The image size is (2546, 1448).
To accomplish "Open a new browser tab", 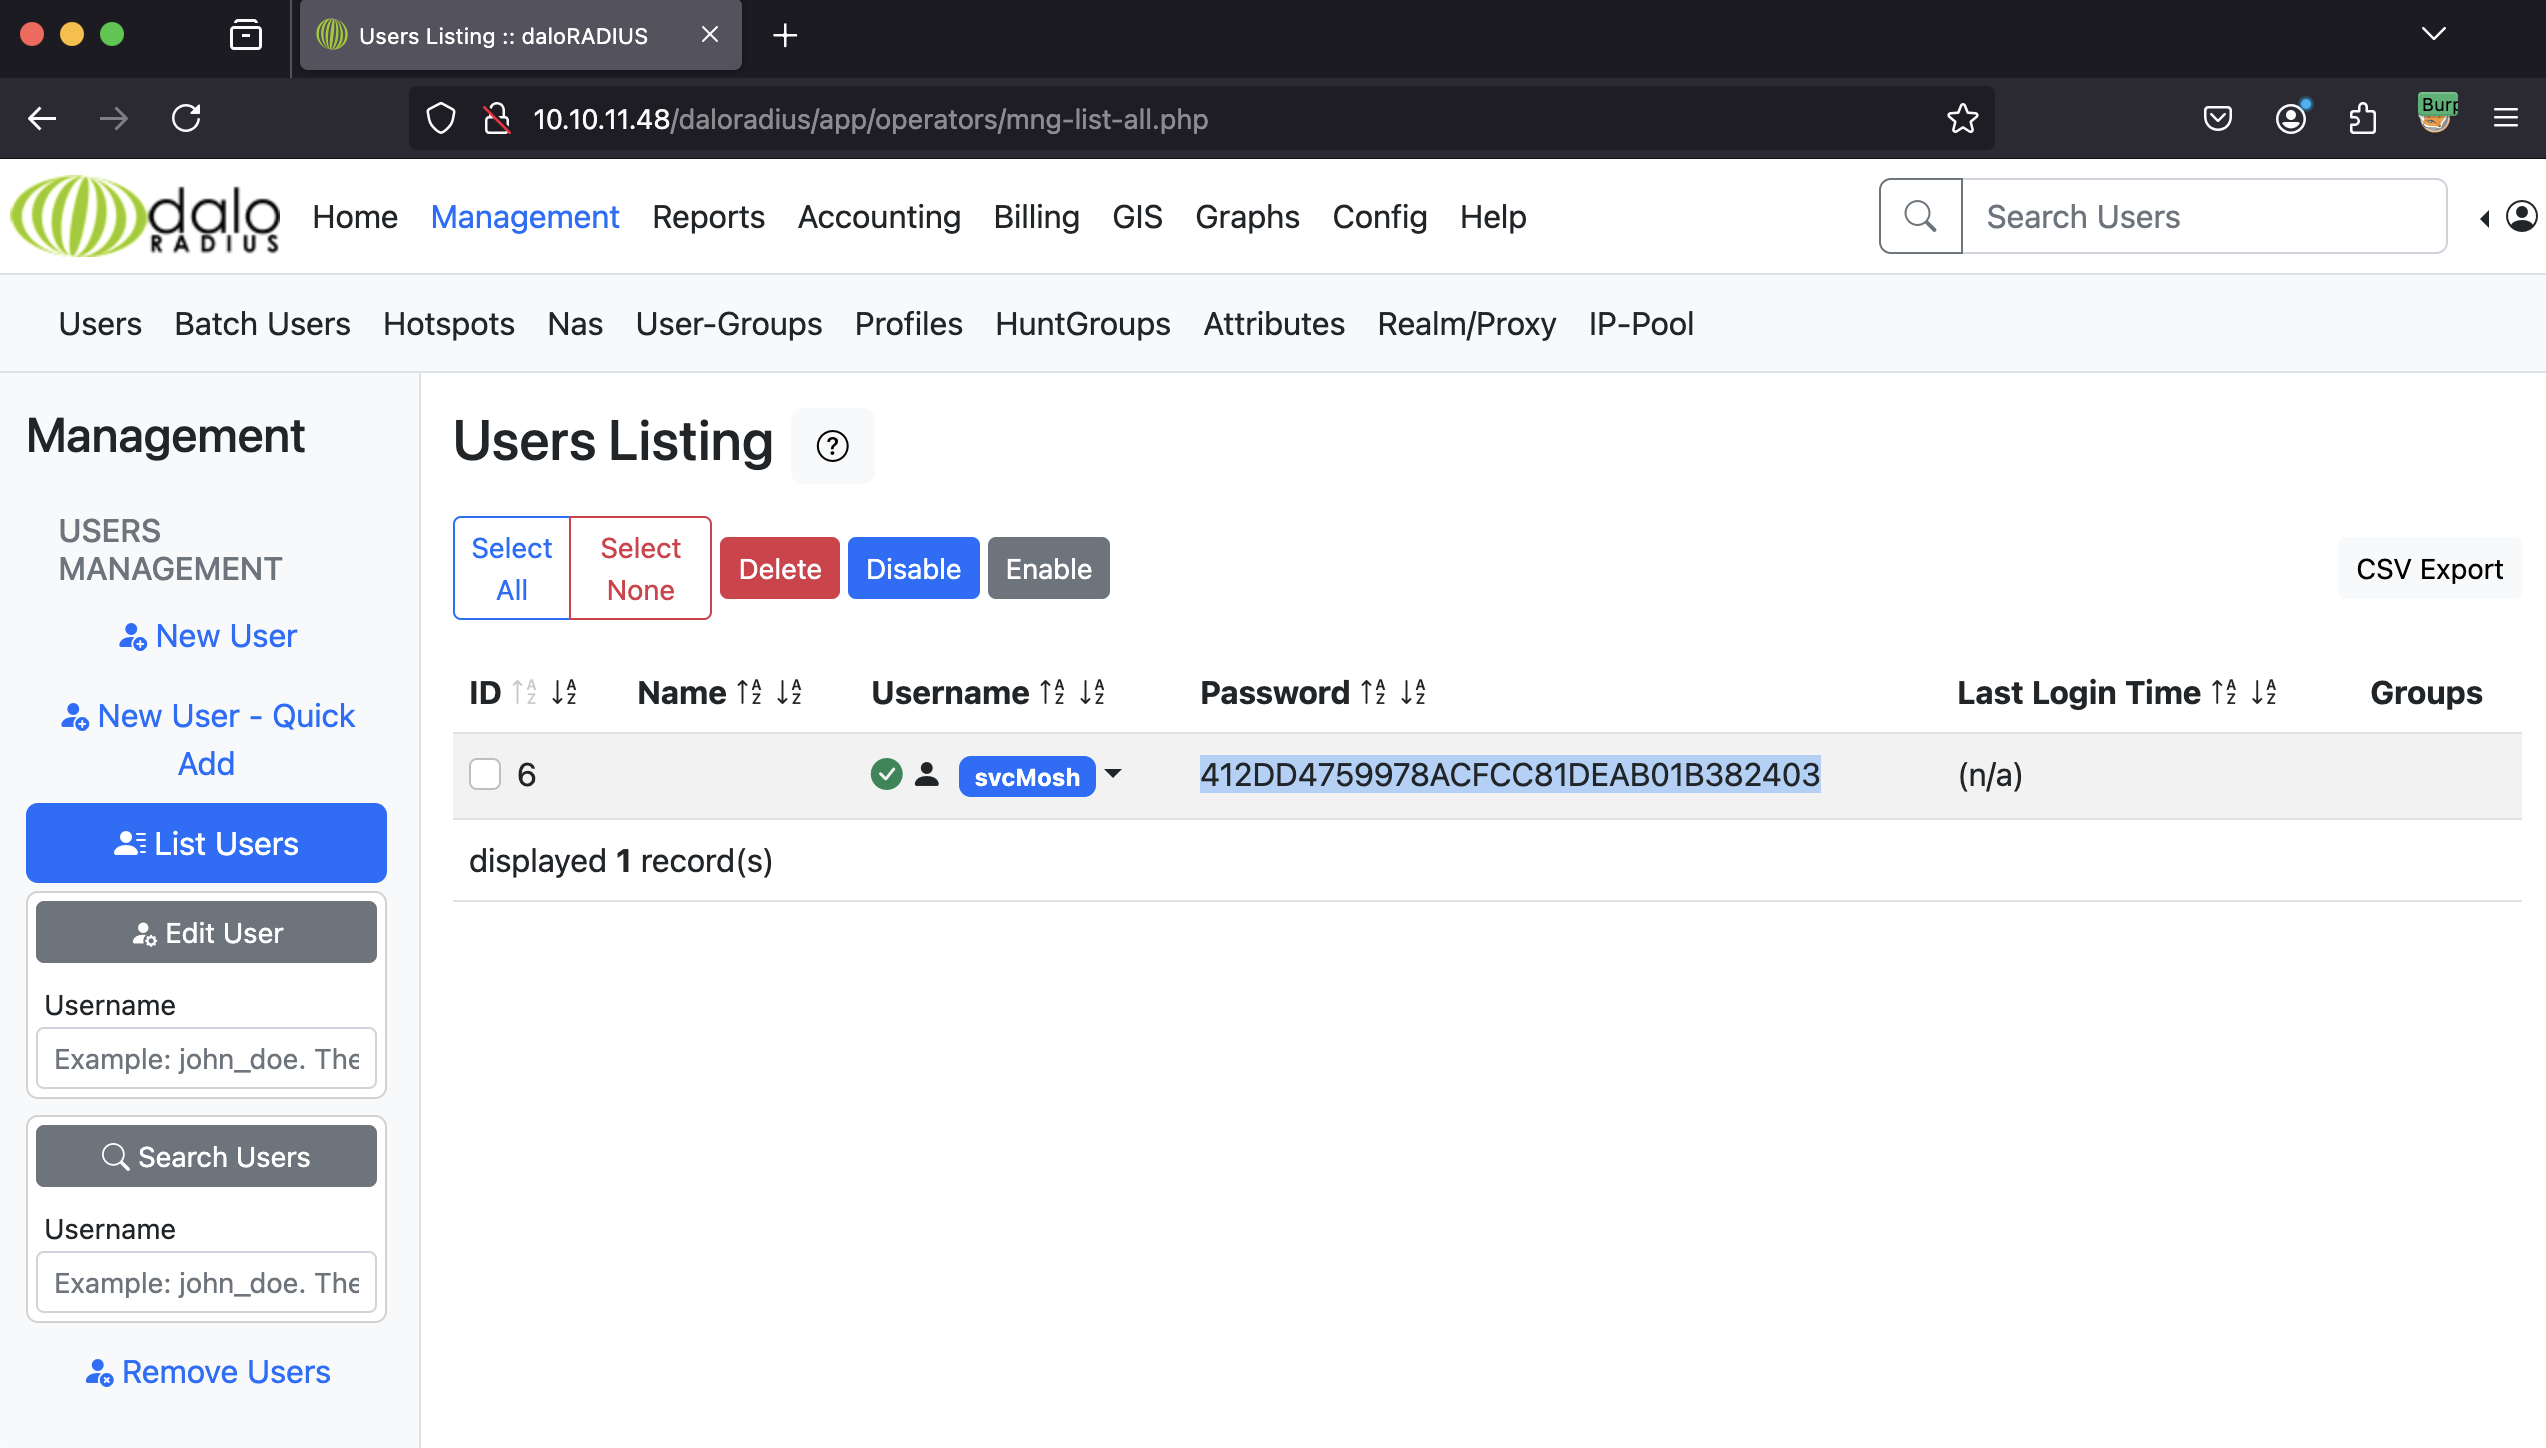I will [x=785, y=36].
